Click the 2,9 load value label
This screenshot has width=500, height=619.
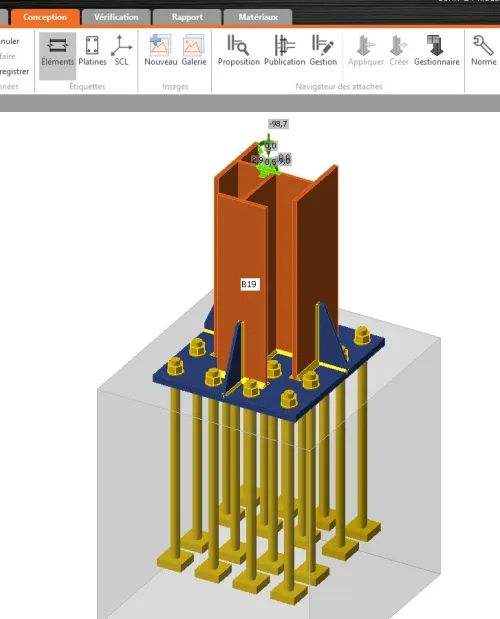[257, 160]
